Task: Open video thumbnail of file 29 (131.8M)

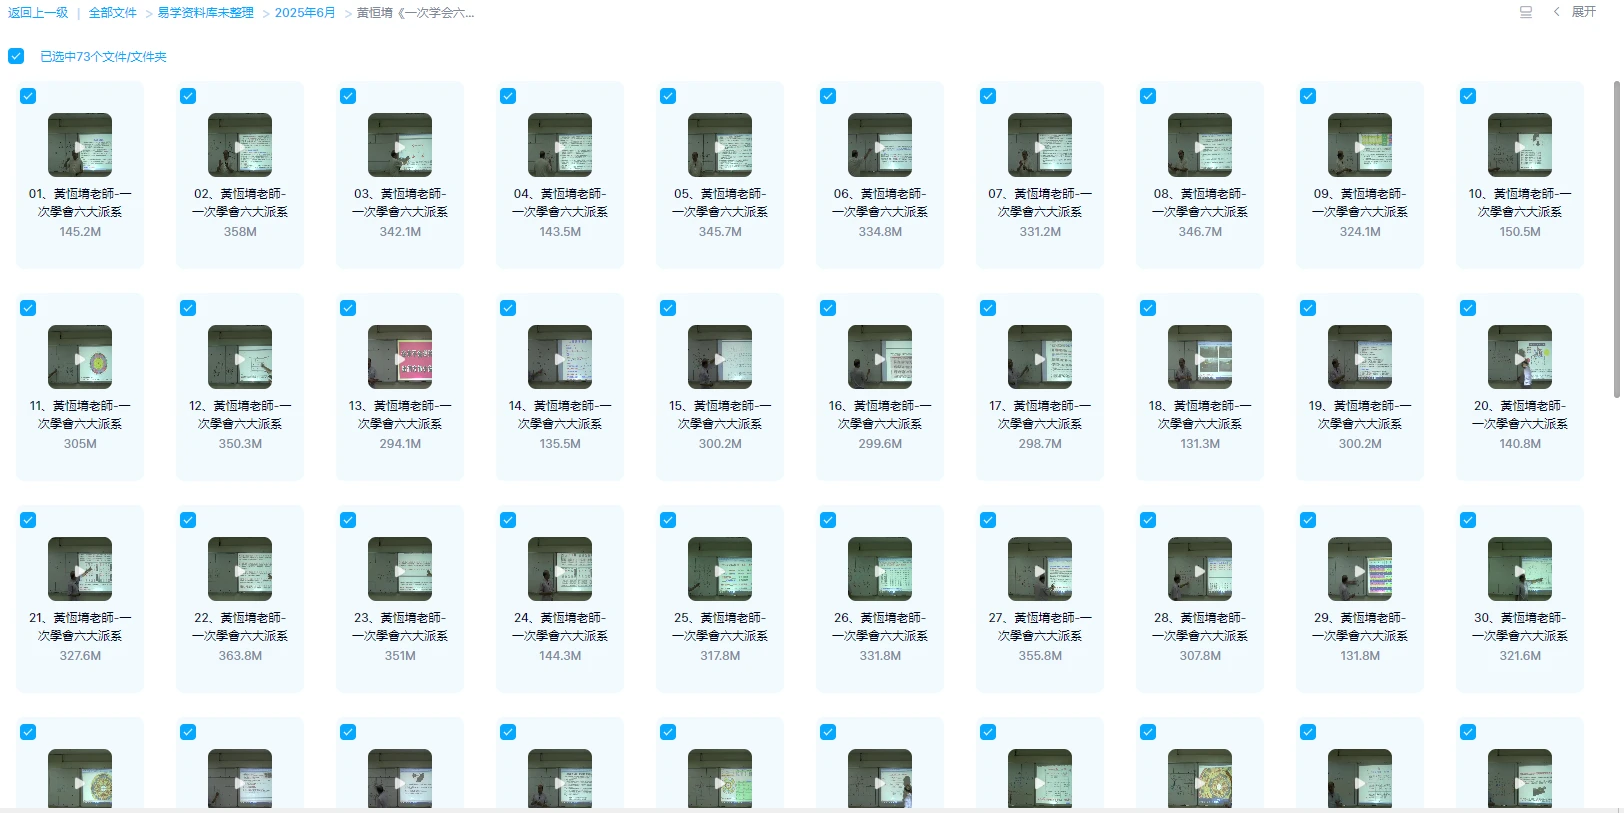Action: pos(1360,569)
